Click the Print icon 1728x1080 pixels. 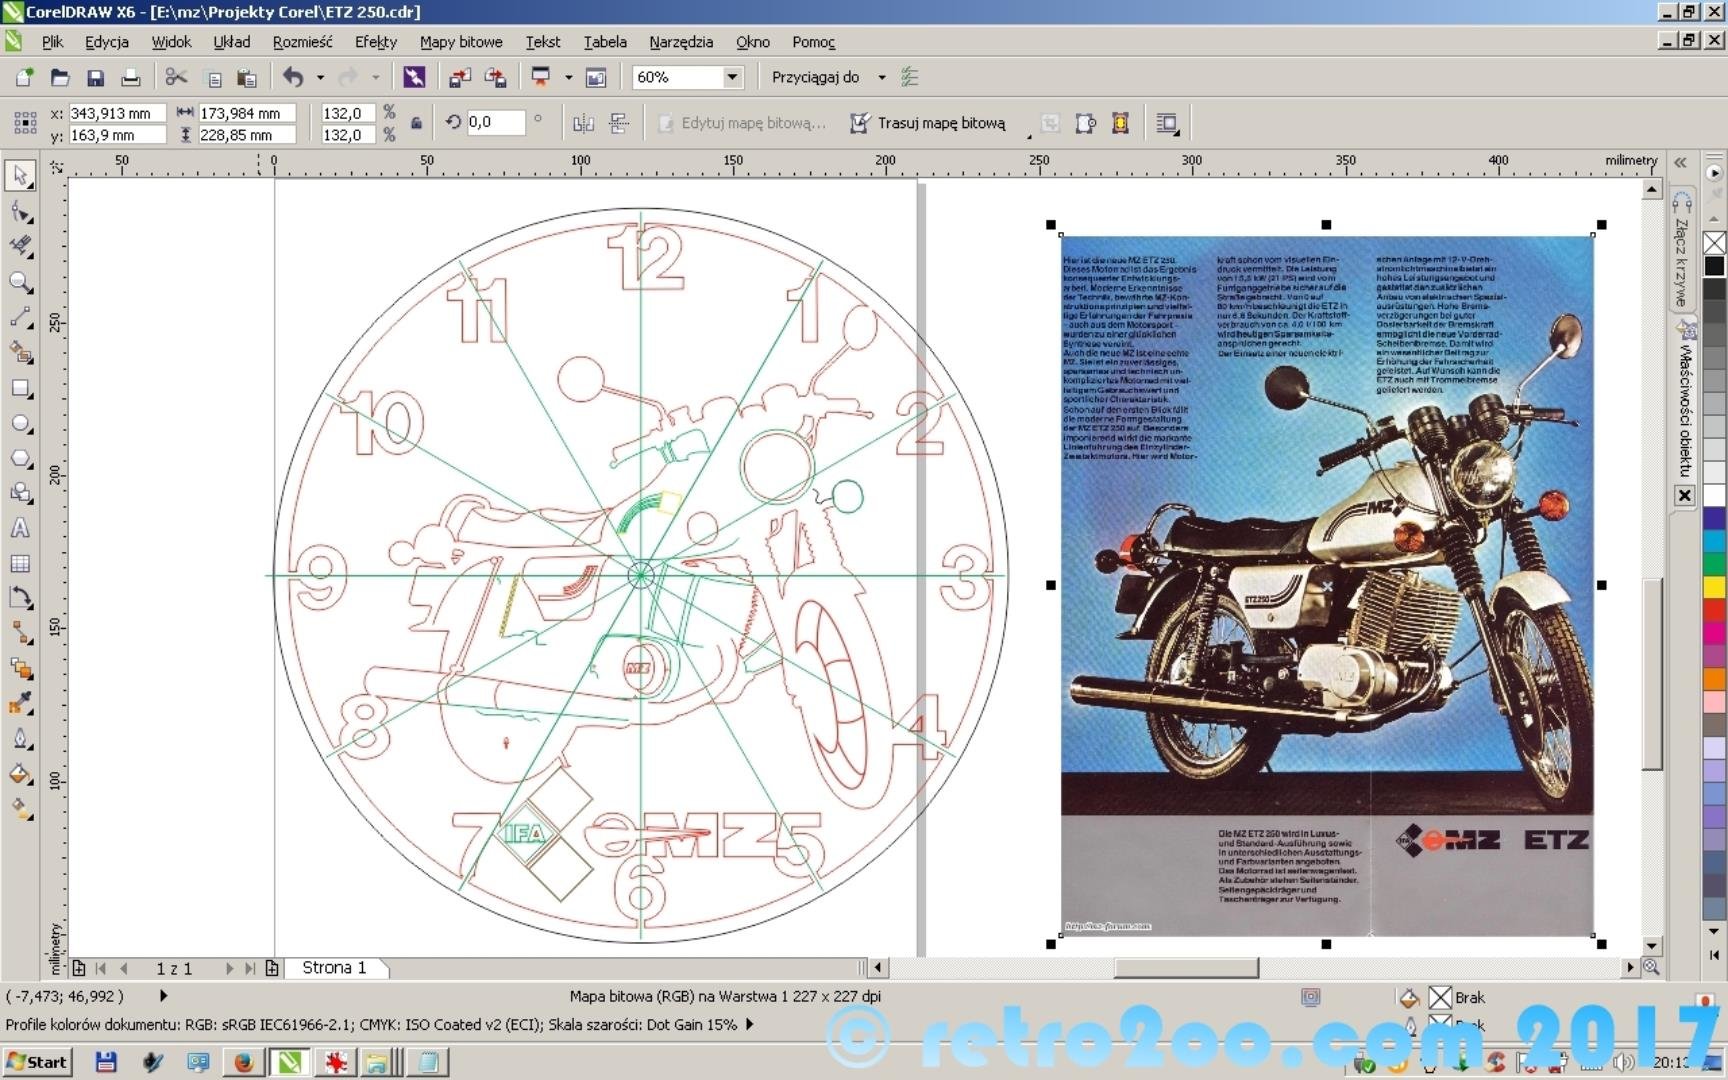click(x=130, y=78)
